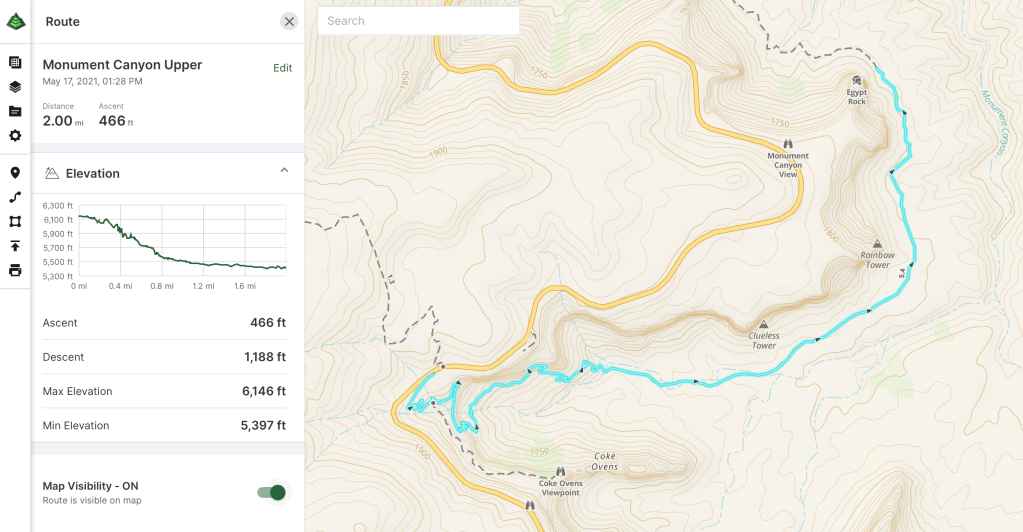
Task: Select the add waypoint pin tool
Action: (x=15, y=173)
